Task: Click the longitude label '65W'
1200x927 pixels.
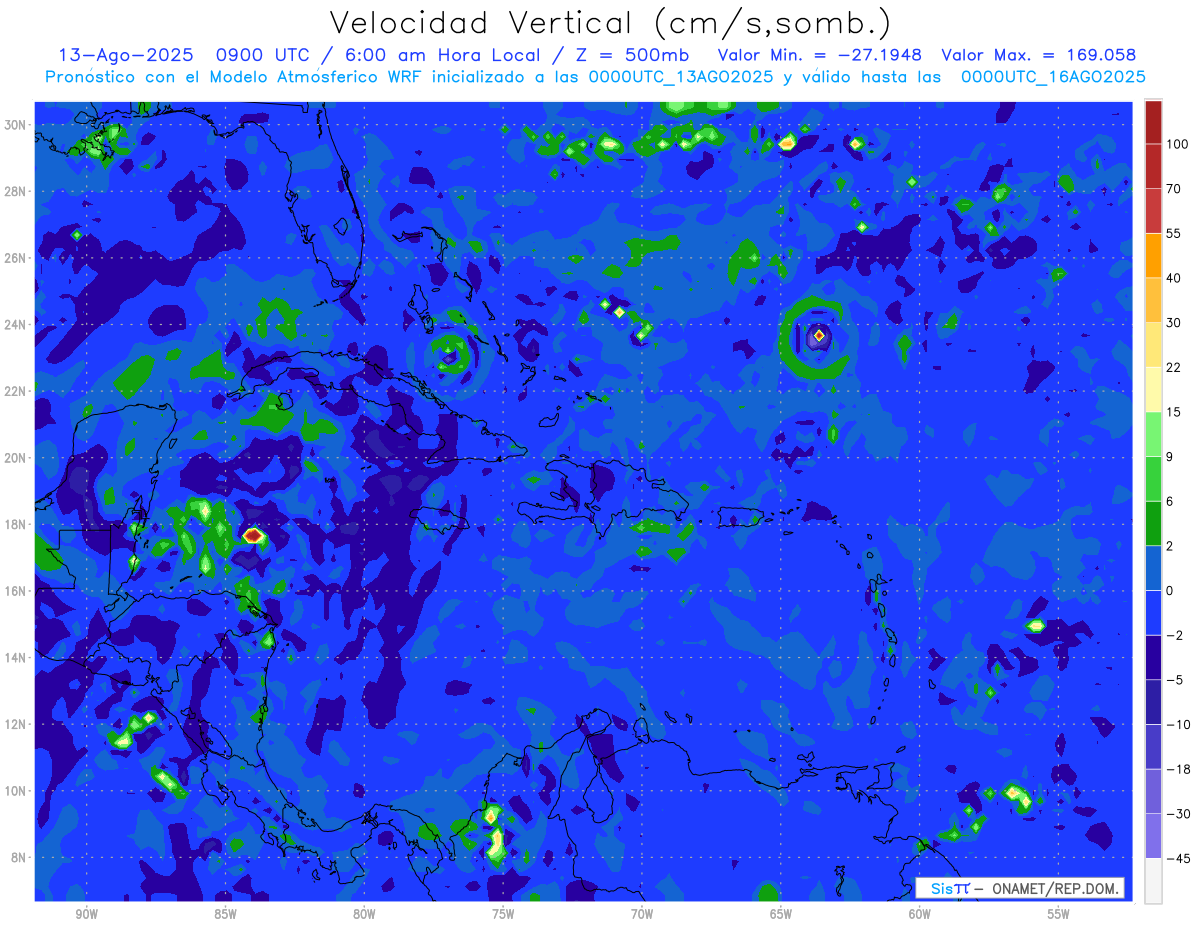Action: click(x=781, y=914)
